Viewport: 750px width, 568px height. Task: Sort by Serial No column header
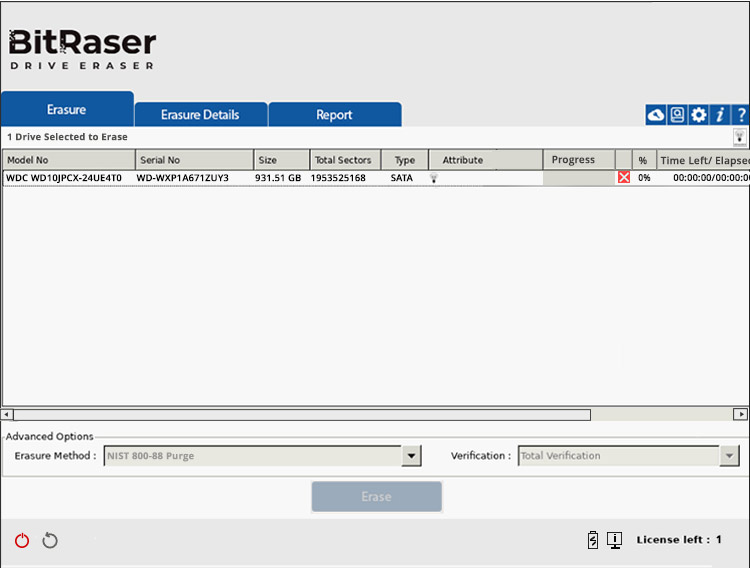point(195,160)
